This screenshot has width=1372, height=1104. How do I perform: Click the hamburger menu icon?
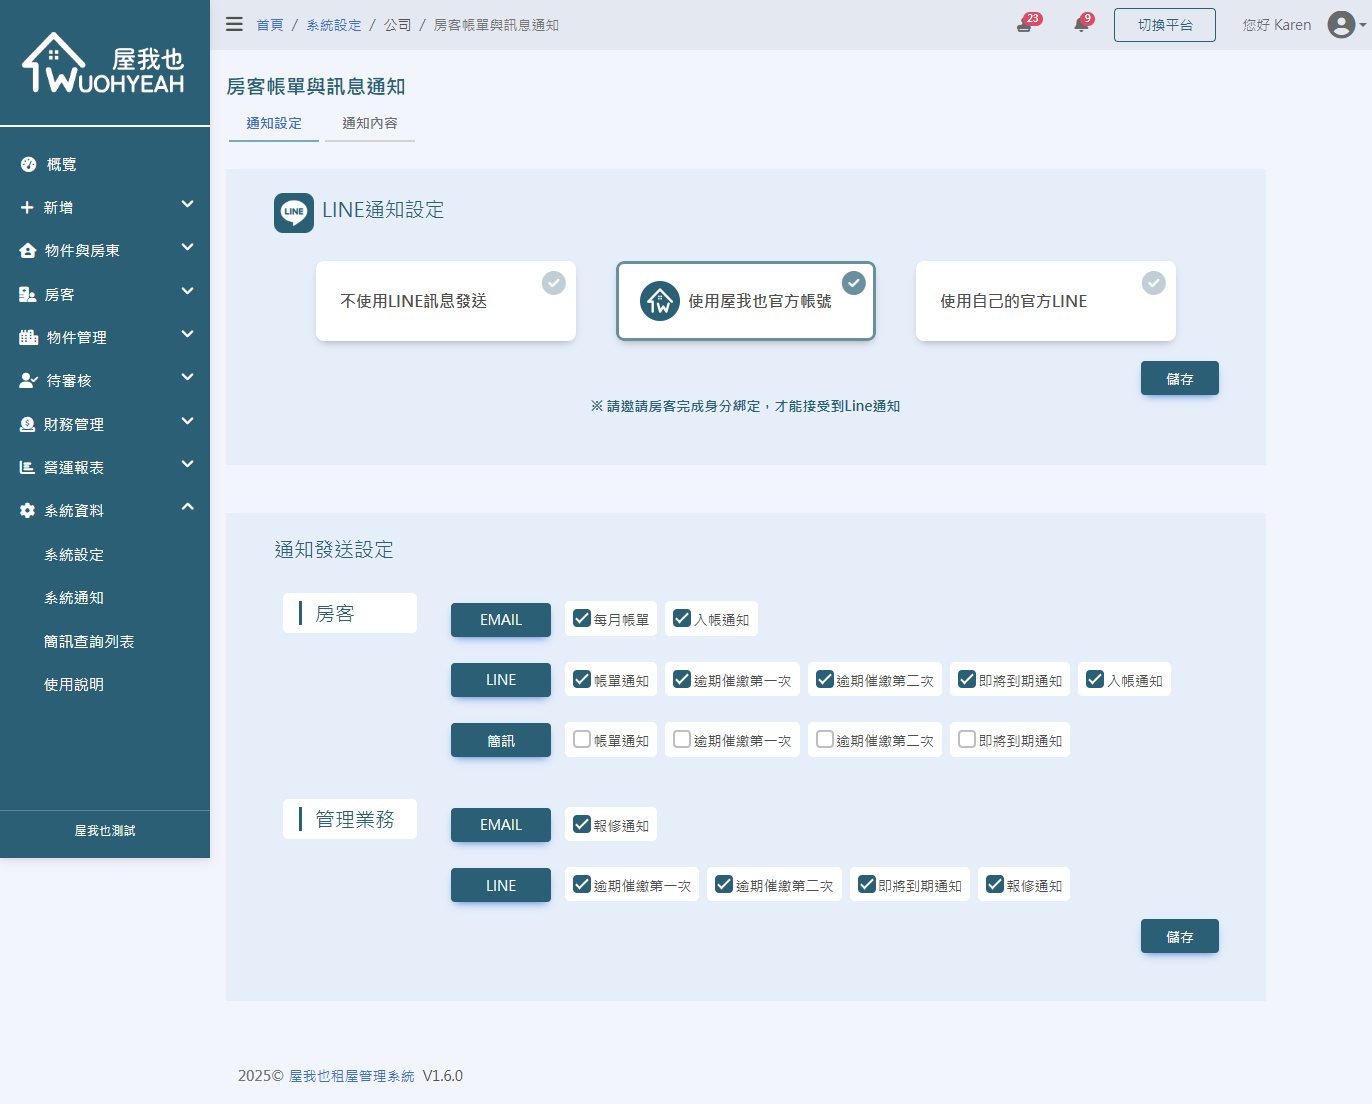[x=233, y=24]
